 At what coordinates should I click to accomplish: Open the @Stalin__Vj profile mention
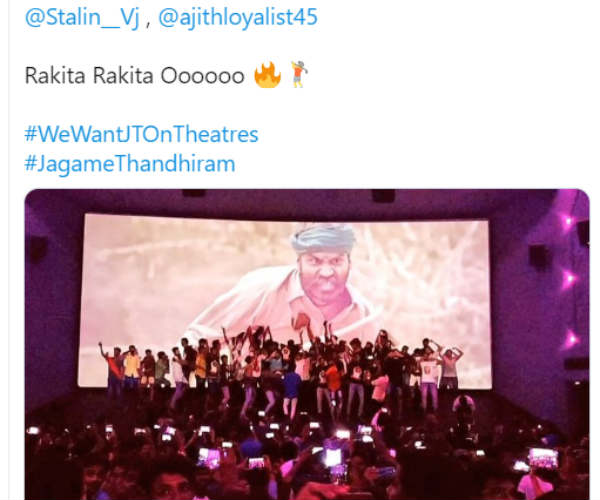[82, 18]
